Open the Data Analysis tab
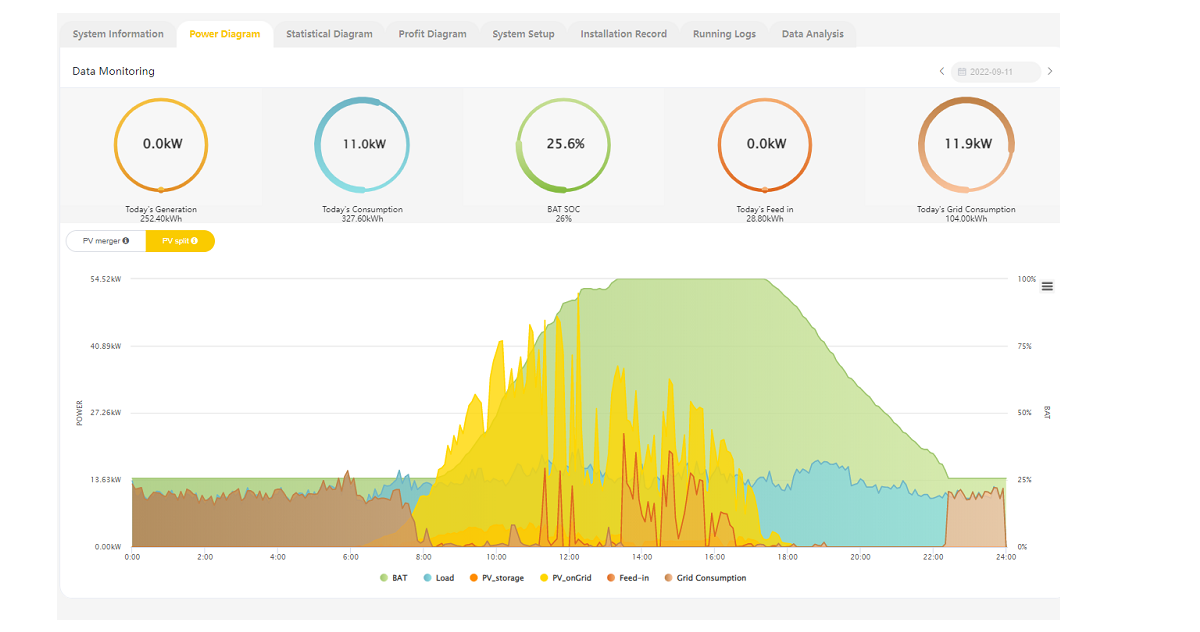The width and height of the screenshot is (1200, 632). [x=813, y=34]
